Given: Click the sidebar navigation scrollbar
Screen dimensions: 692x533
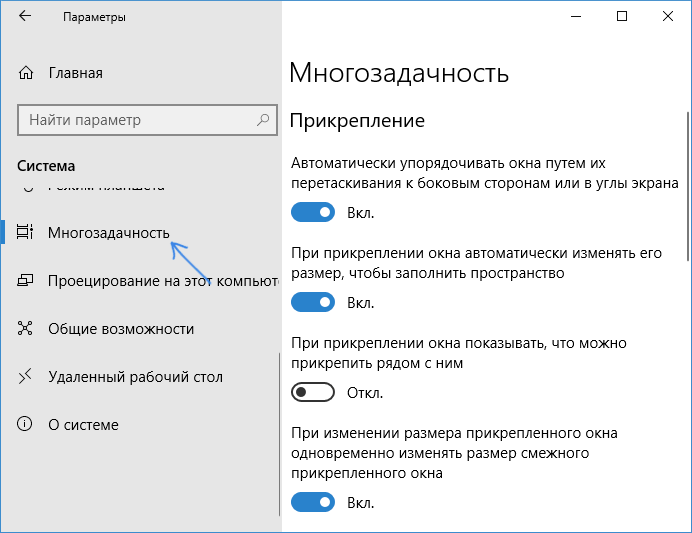Looking at the screenshot, I should point(280,434).
